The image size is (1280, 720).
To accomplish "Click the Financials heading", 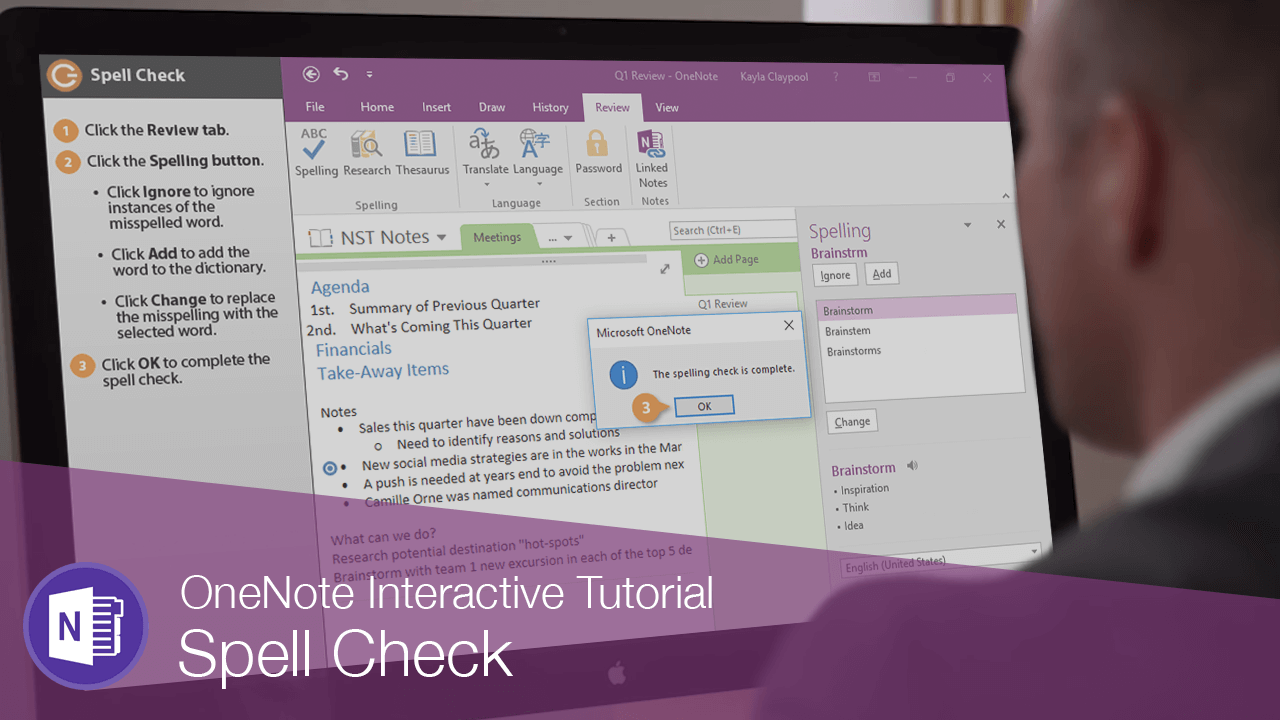I will pyautogui.click(x=354, y=349).
